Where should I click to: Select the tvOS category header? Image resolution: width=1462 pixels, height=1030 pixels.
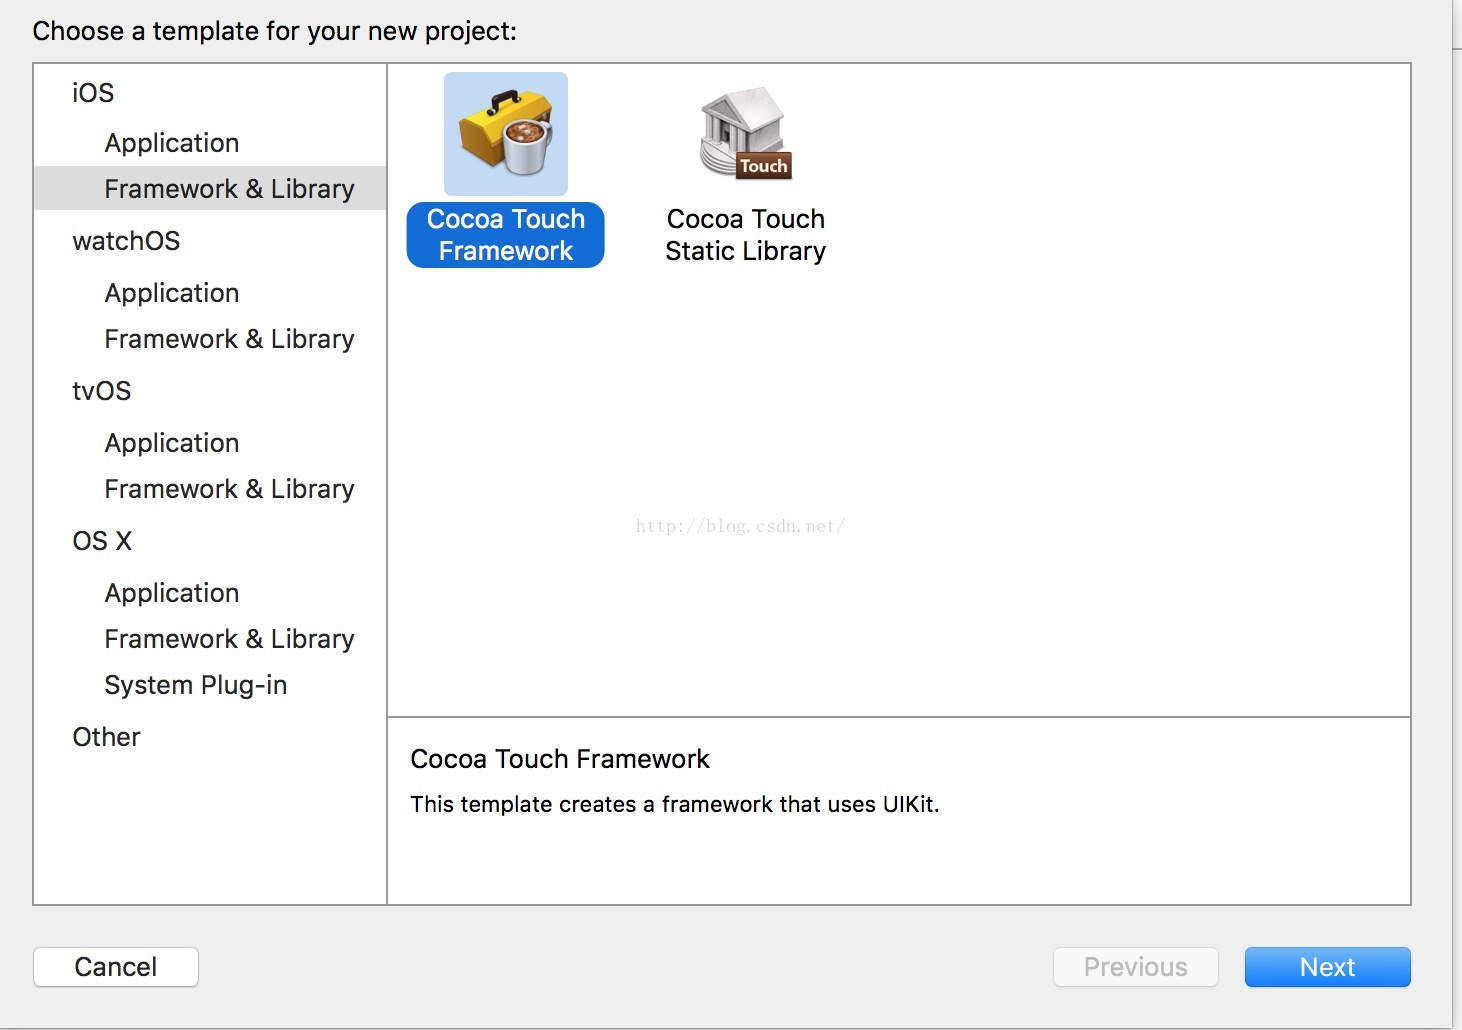point(101,391)
